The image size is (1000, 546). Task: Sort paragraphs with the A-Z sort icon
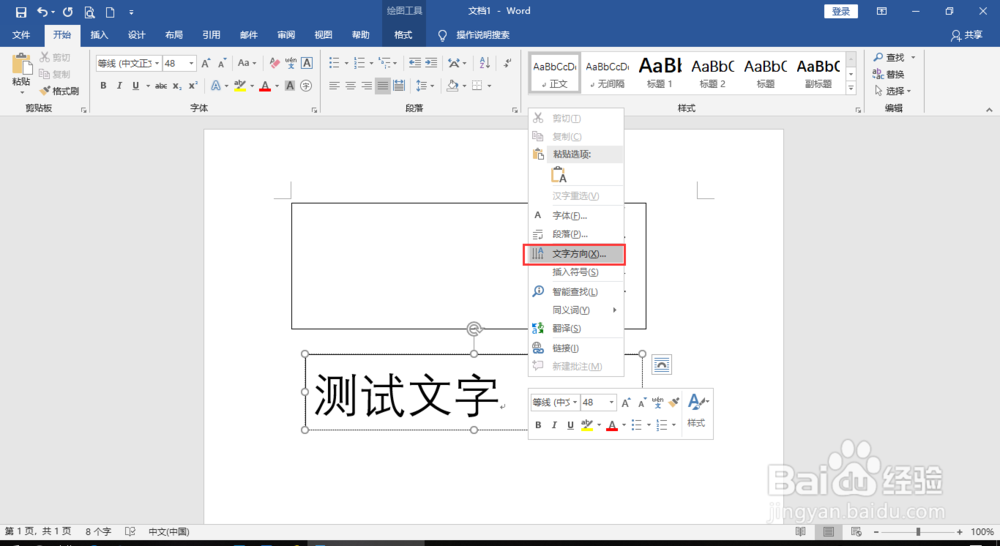pos(485,63)
